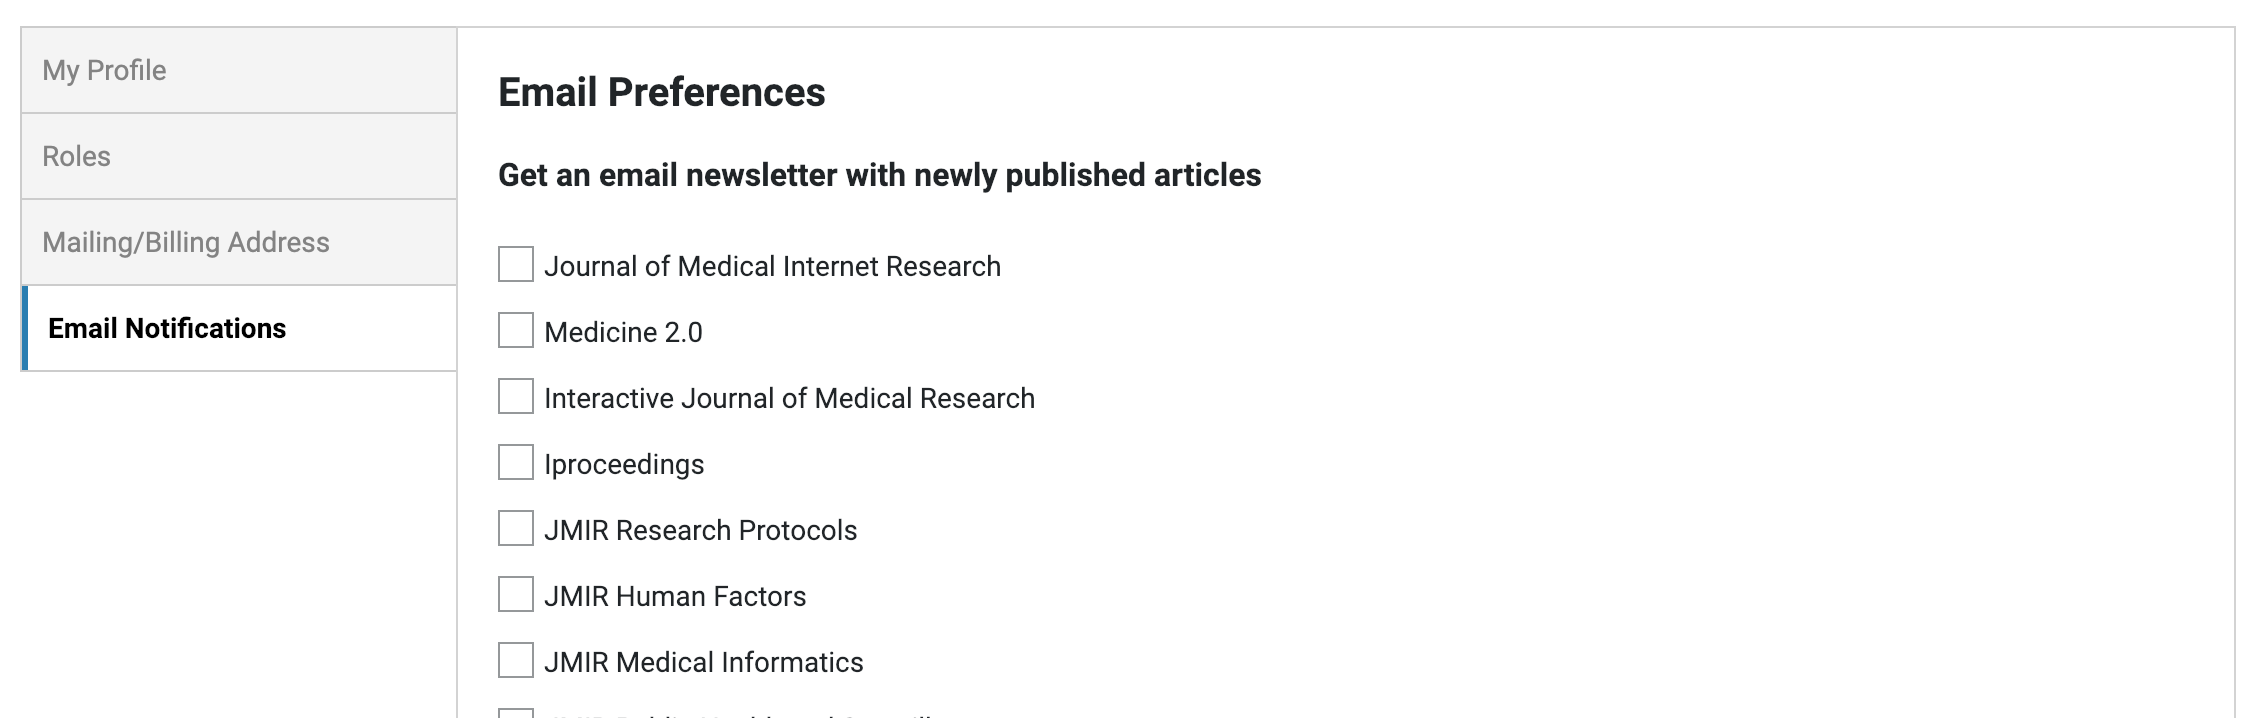Viewport: 2258px width, 718px height.
Task: Click the Journal of Medical Internet Research label
Action: click(x=772, y=266)
